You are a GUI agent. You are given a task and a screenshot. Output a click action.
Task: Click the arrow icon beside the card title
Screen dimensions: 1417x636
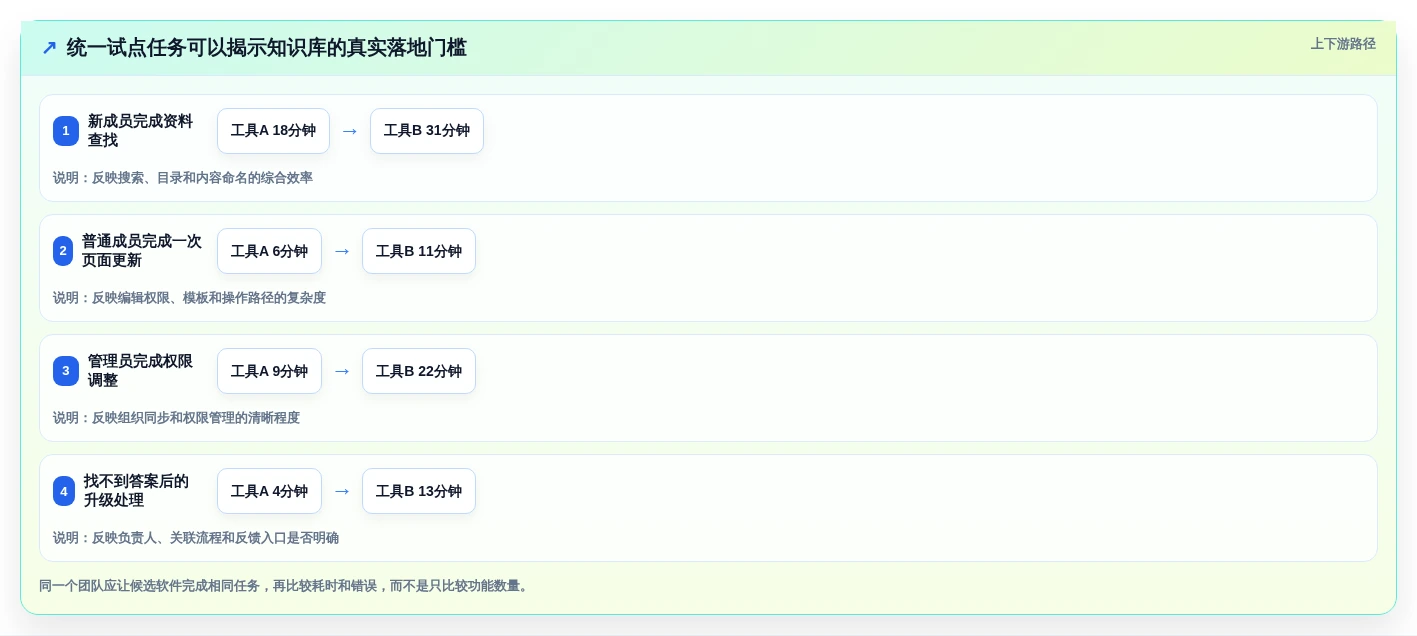tap(49, 48)
